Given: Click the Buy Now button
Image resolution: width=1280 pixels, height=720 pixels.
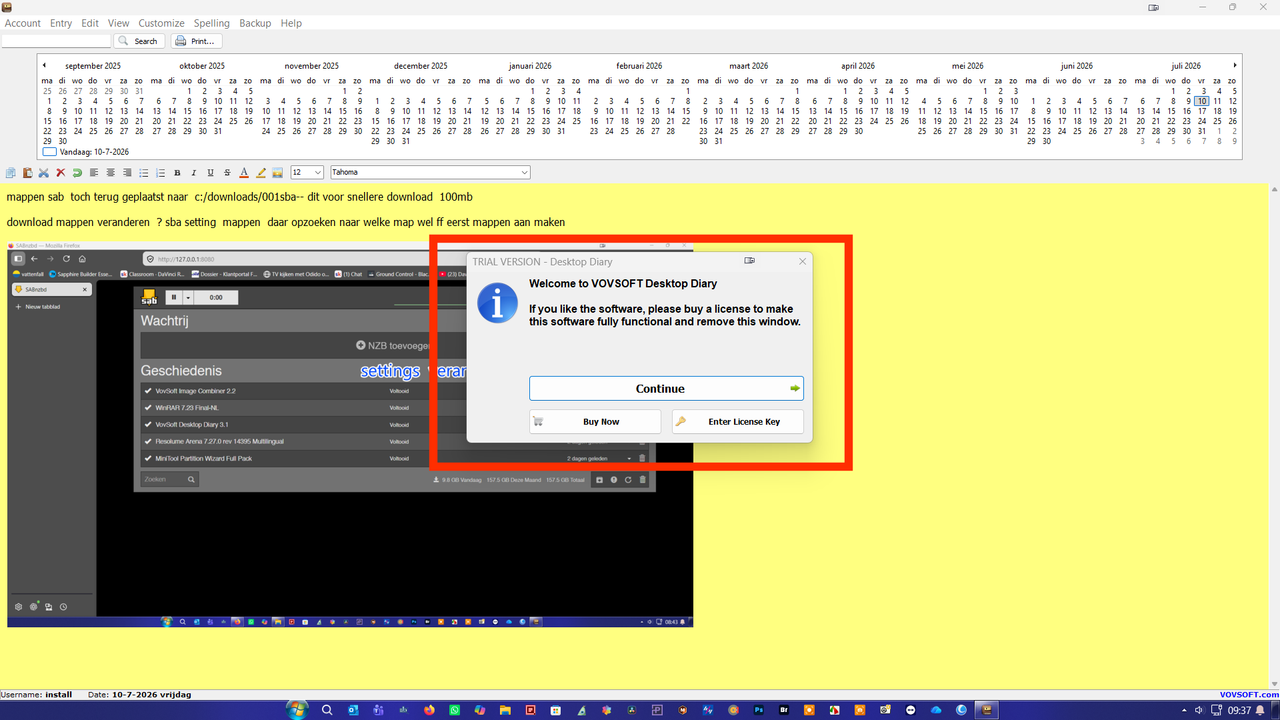Looking at the screenshot, I should click(595, 422).
